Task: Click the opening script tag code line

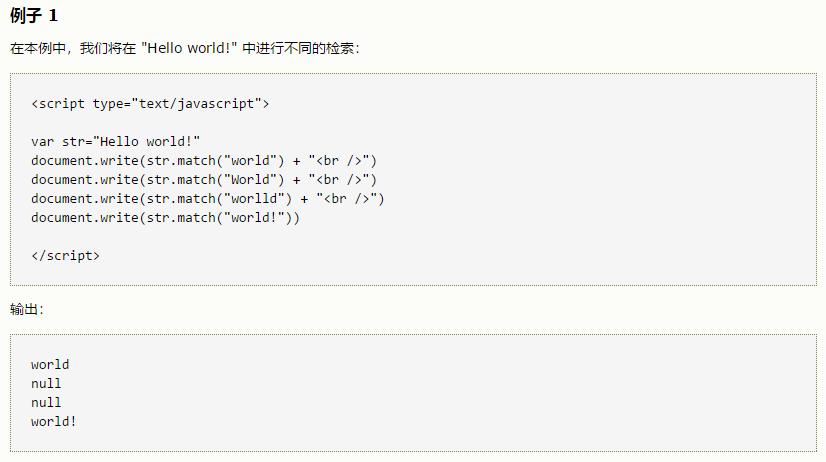Action: 150,103
